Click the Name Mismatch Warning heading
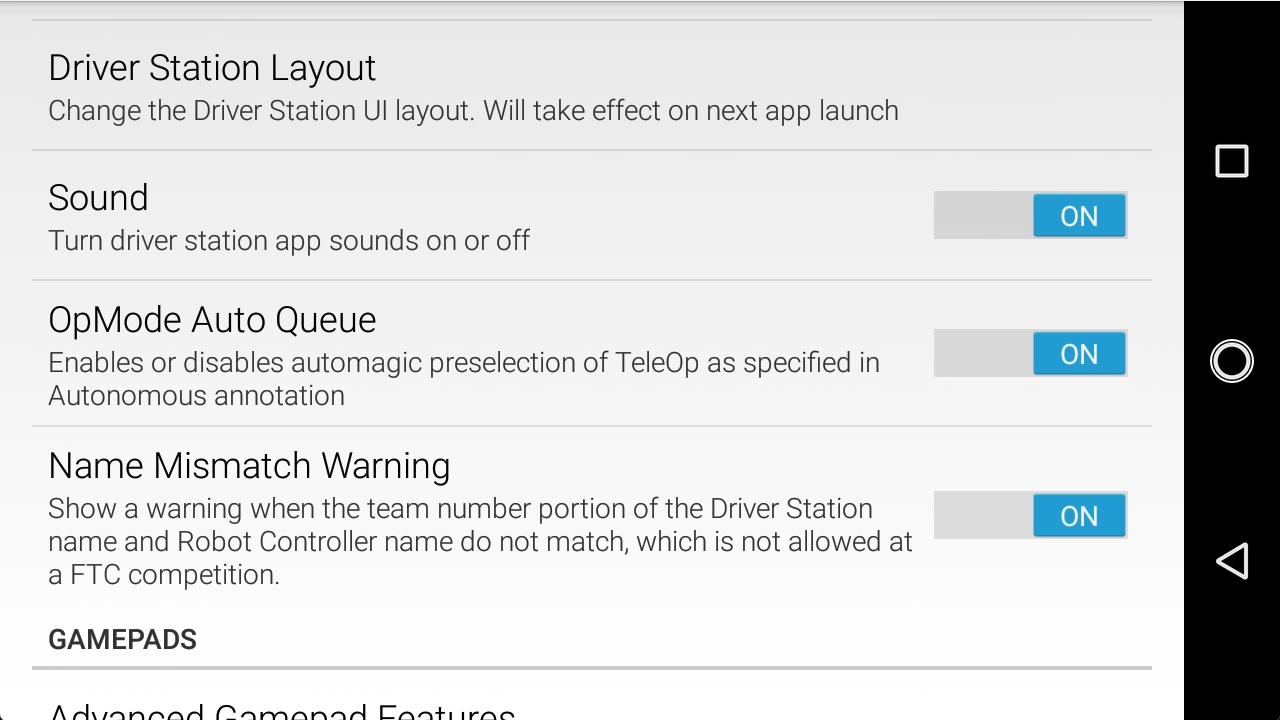 pos(249,466)
